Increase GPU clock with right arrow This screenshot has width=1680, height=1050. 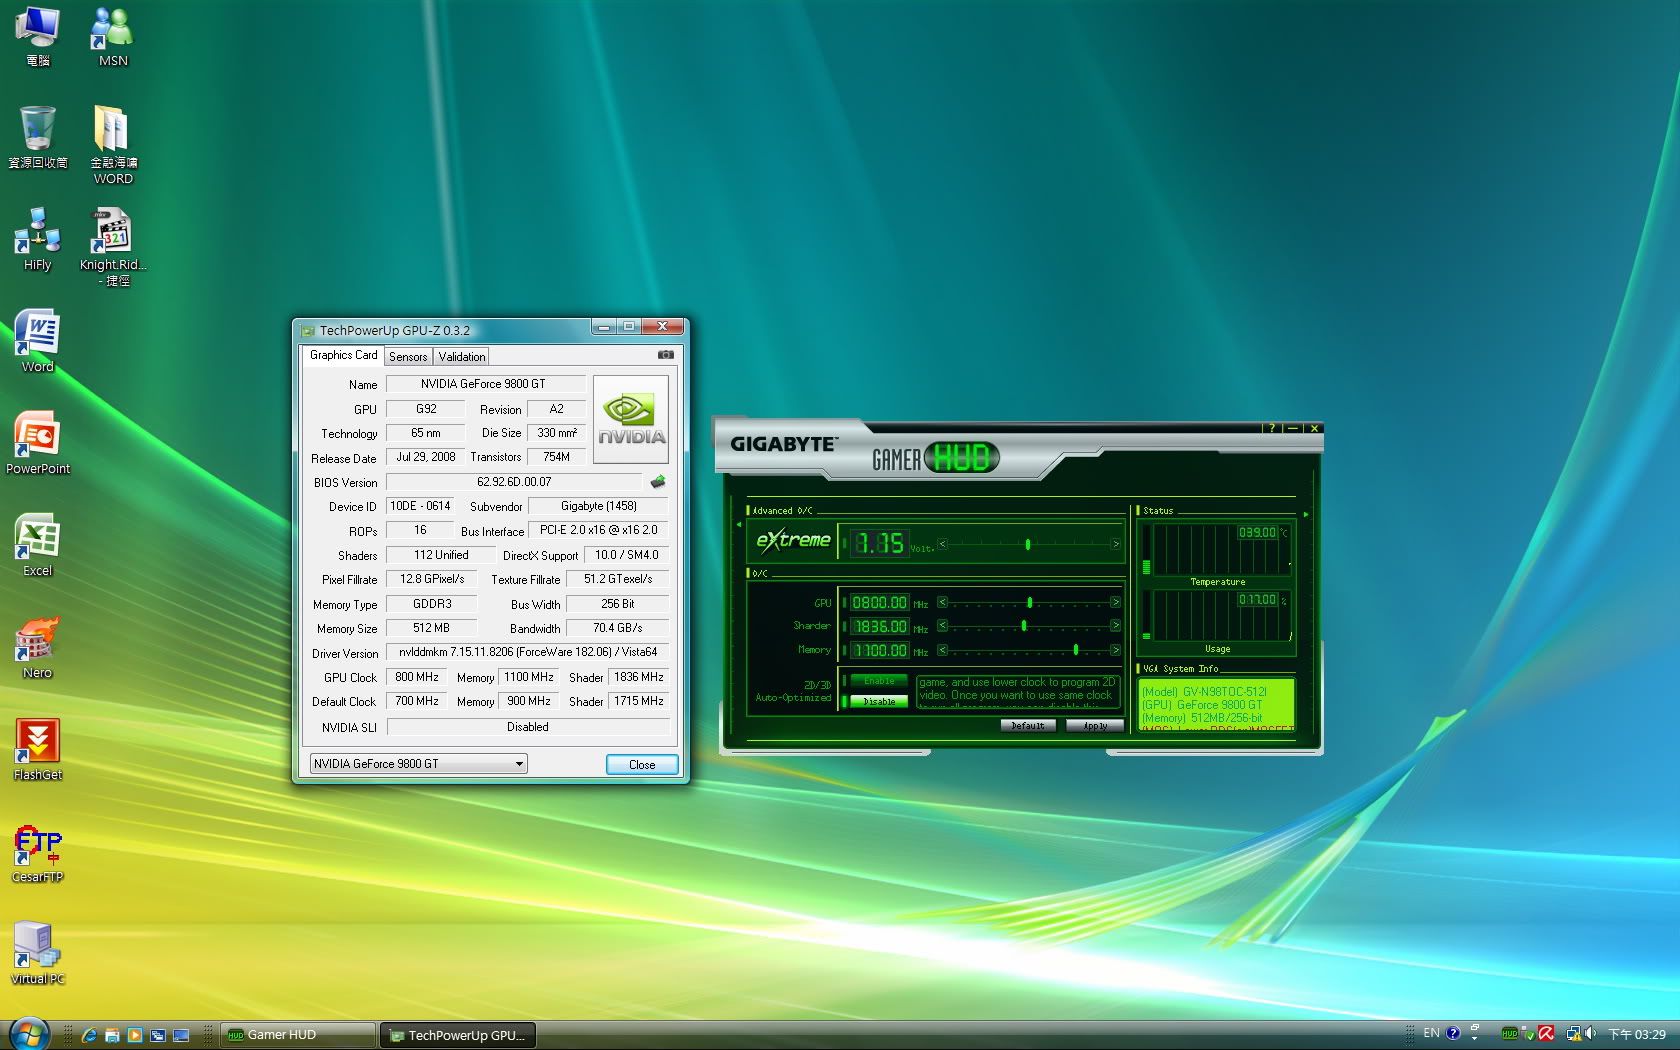pyautogui.click(x=1115, y=602)
